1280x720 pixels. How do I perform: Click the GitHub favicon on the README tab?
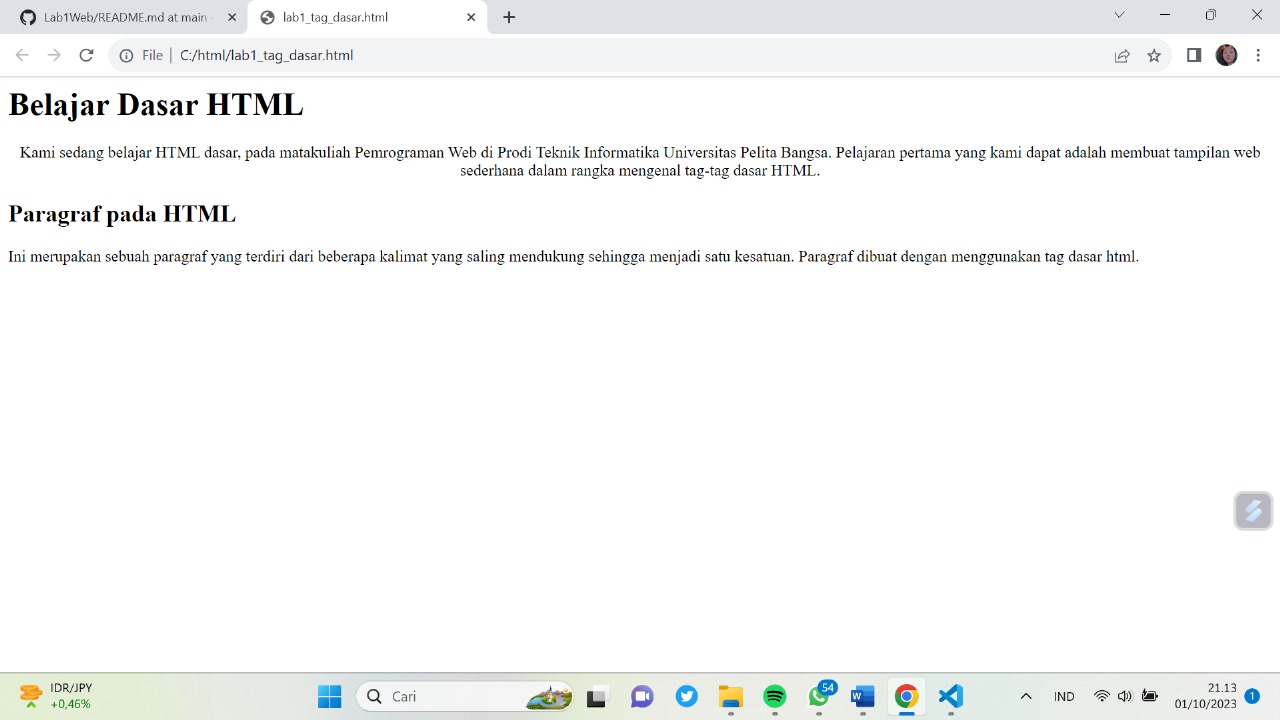click(27, 17)
